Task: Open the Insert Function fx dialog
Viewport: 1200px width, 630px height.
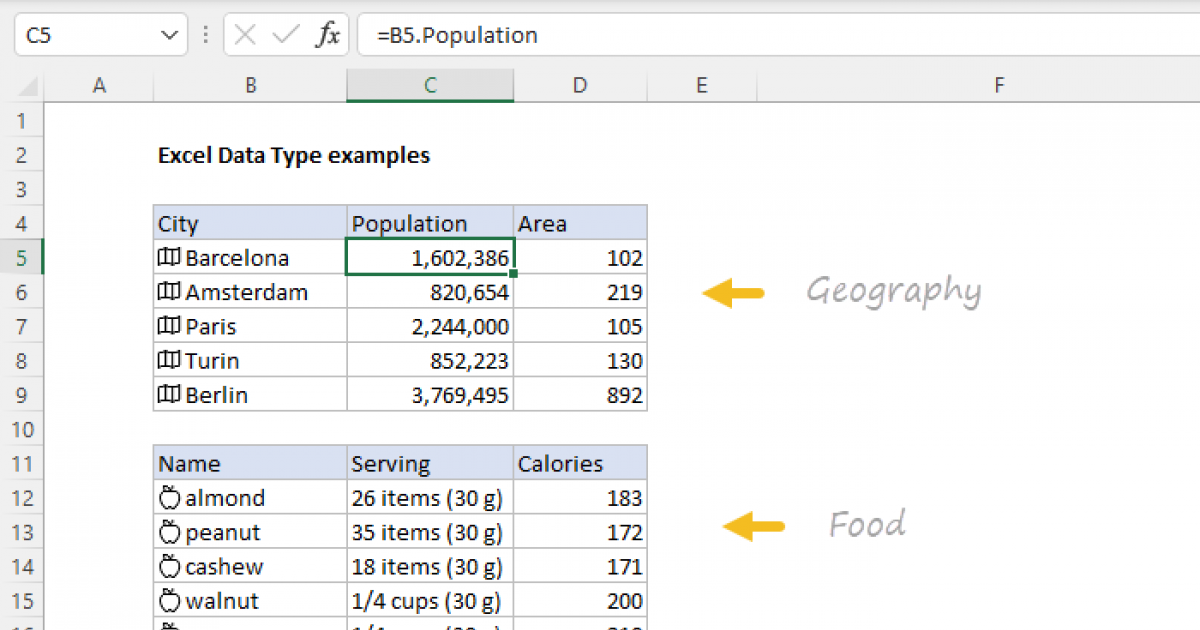Action: pos(330,34)
